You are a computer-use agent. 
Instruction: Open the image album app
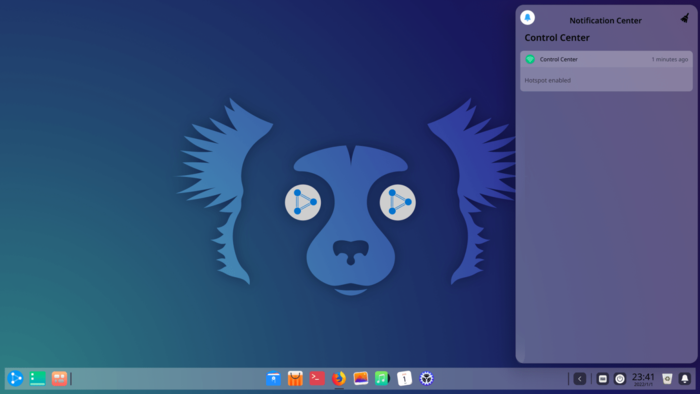361,378
